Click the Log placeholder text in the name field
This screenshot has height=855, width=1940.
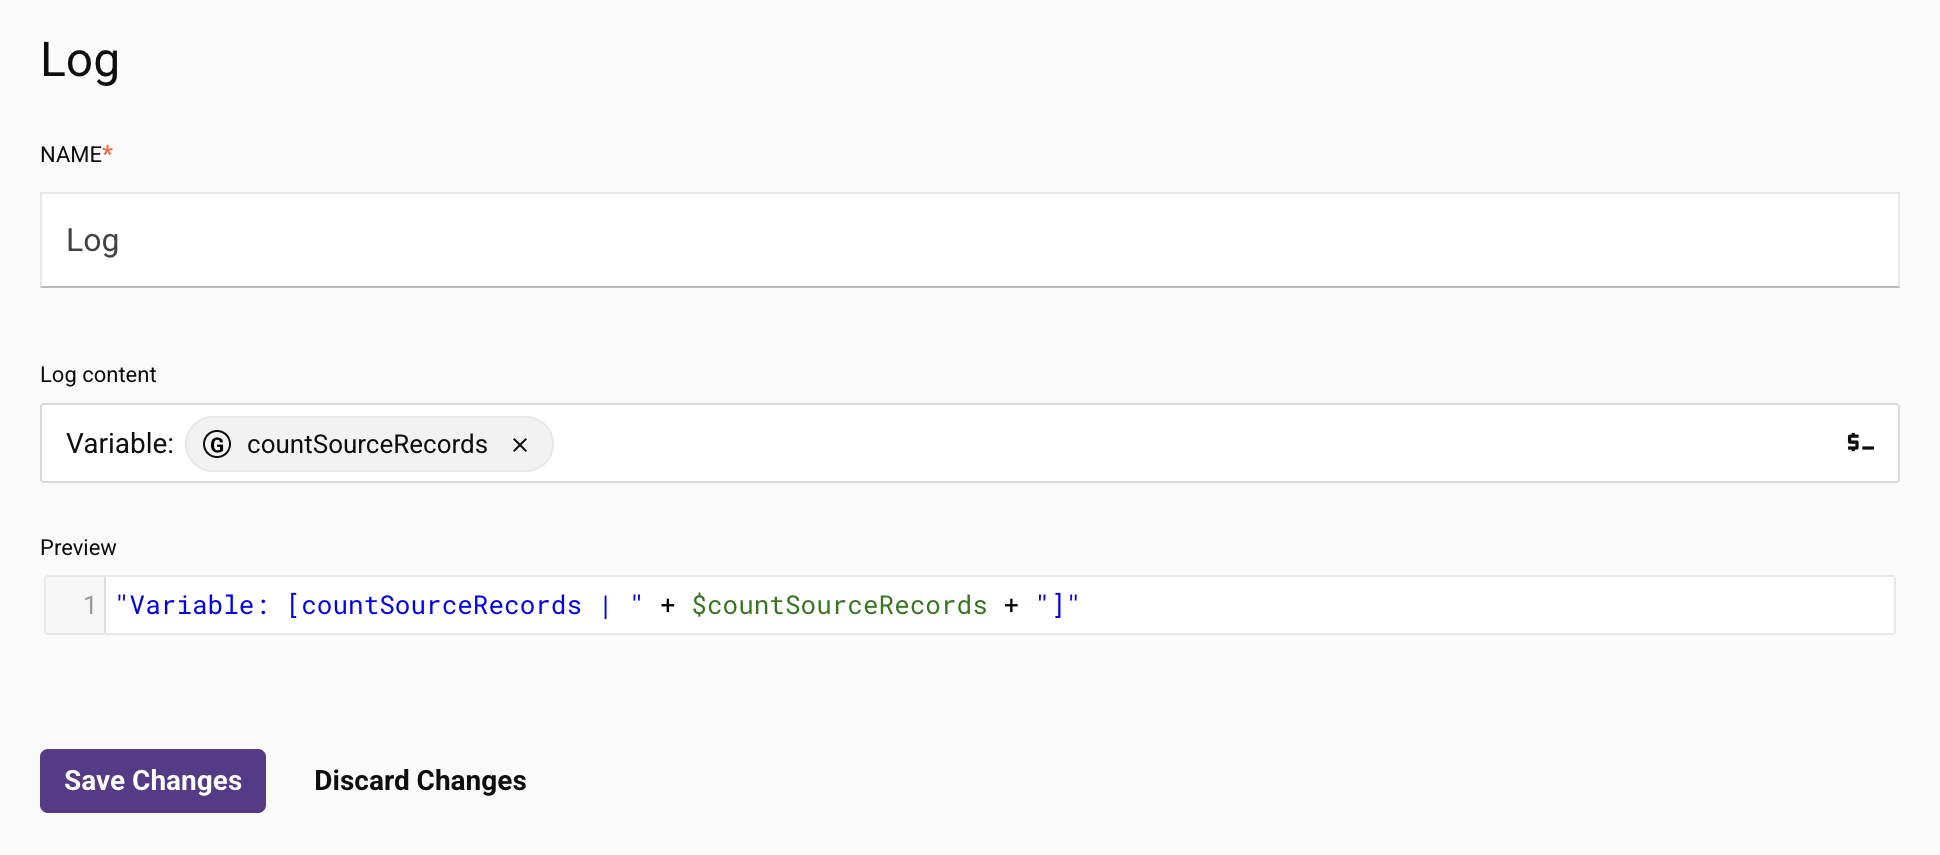click(x=92, y=240)
